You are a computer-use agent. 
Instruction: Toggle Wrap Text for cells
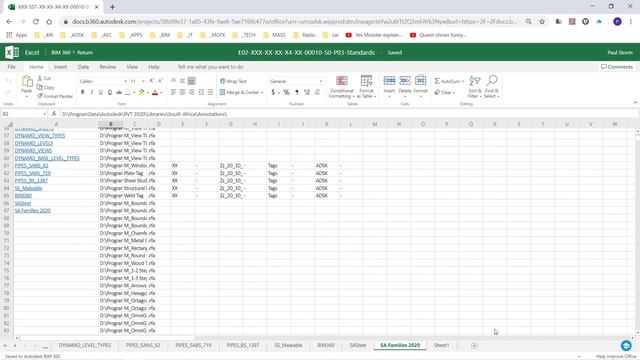pyautogui.click(x=233, y=81)
